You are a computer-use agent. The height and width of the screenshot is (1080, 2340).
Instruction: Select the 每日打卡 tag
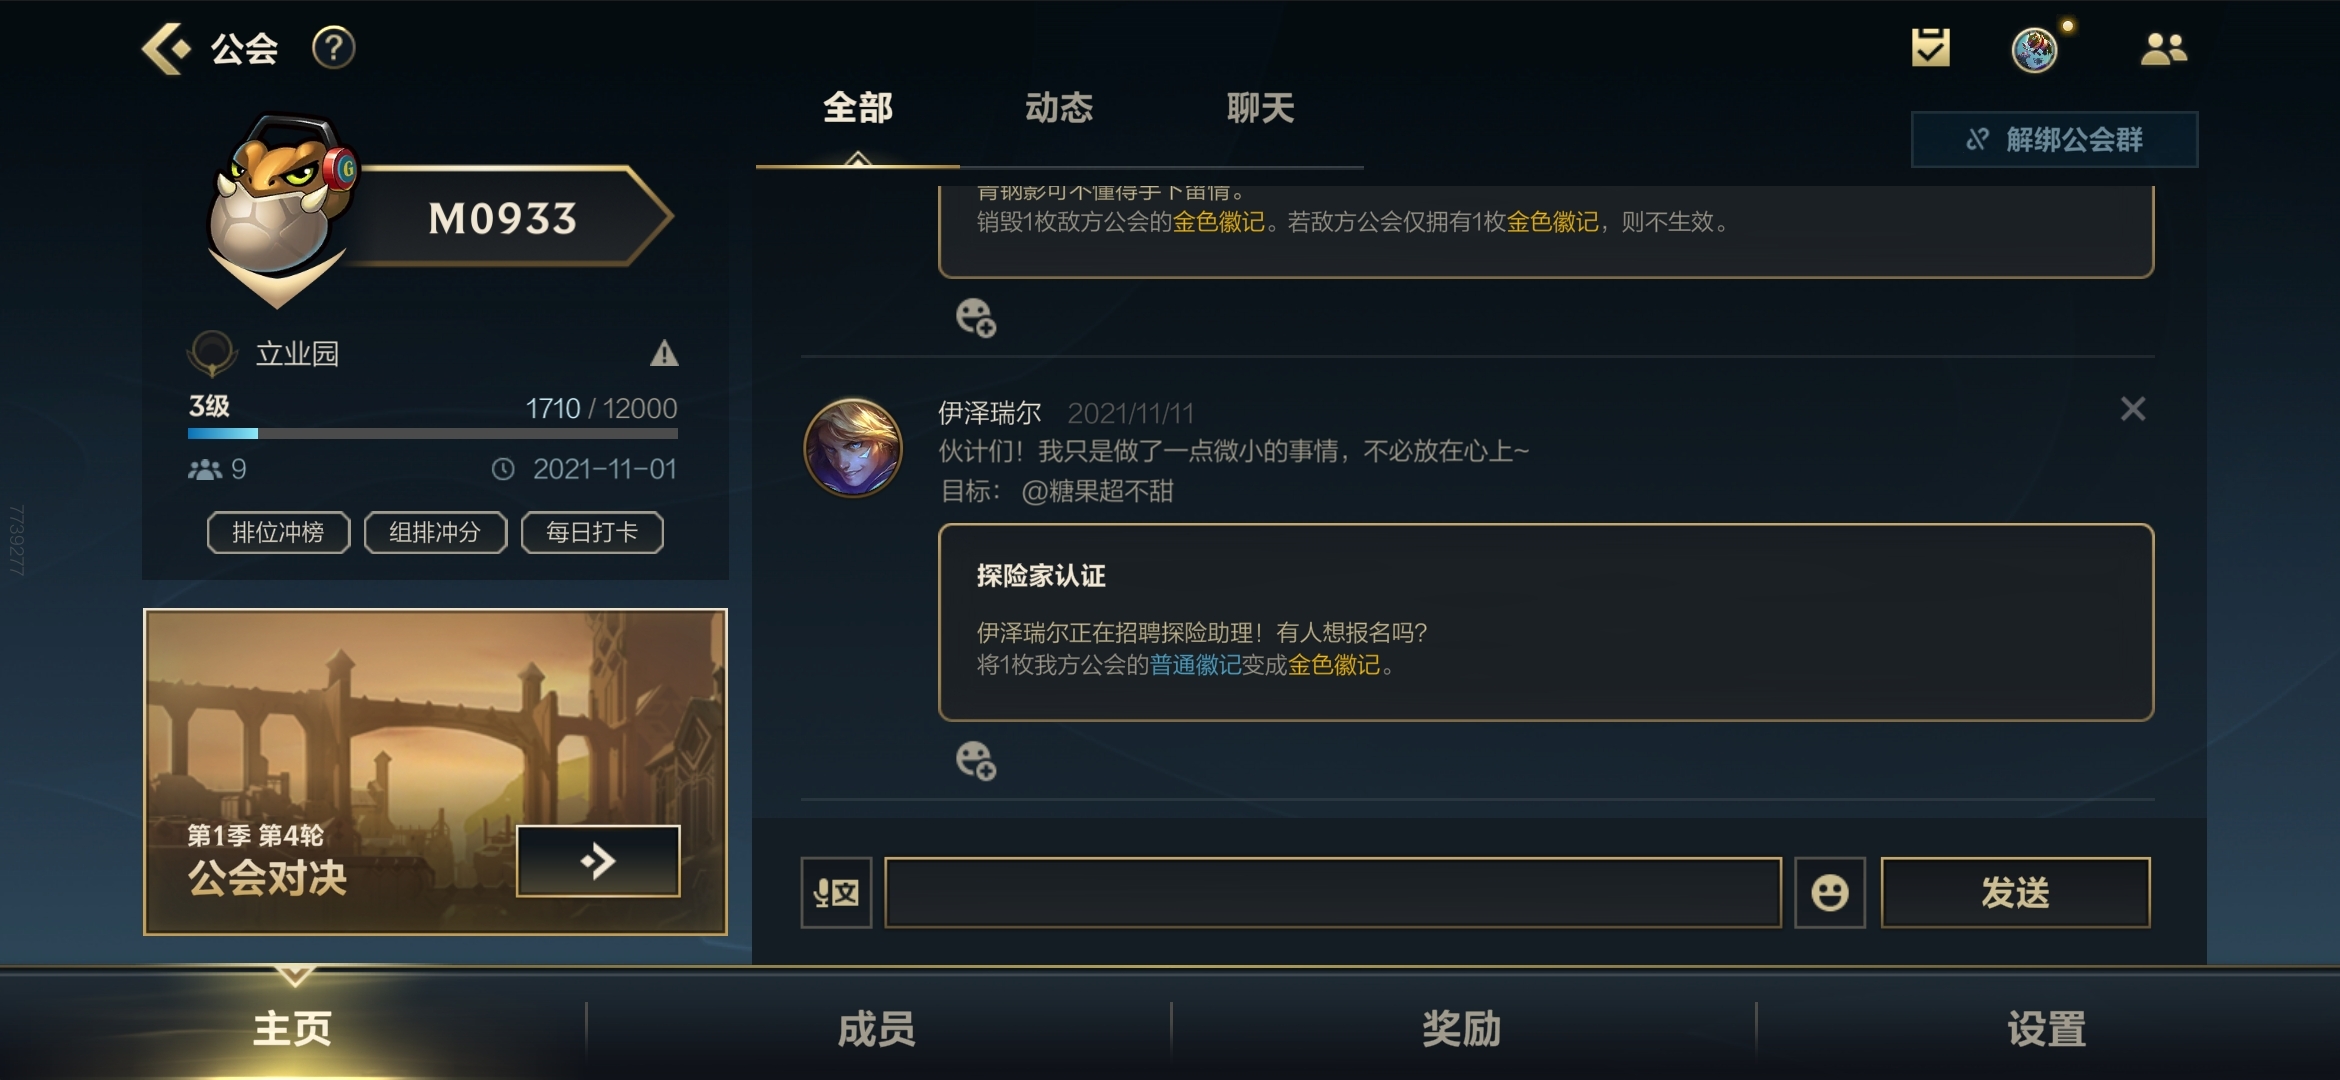[x=592, y=532]
